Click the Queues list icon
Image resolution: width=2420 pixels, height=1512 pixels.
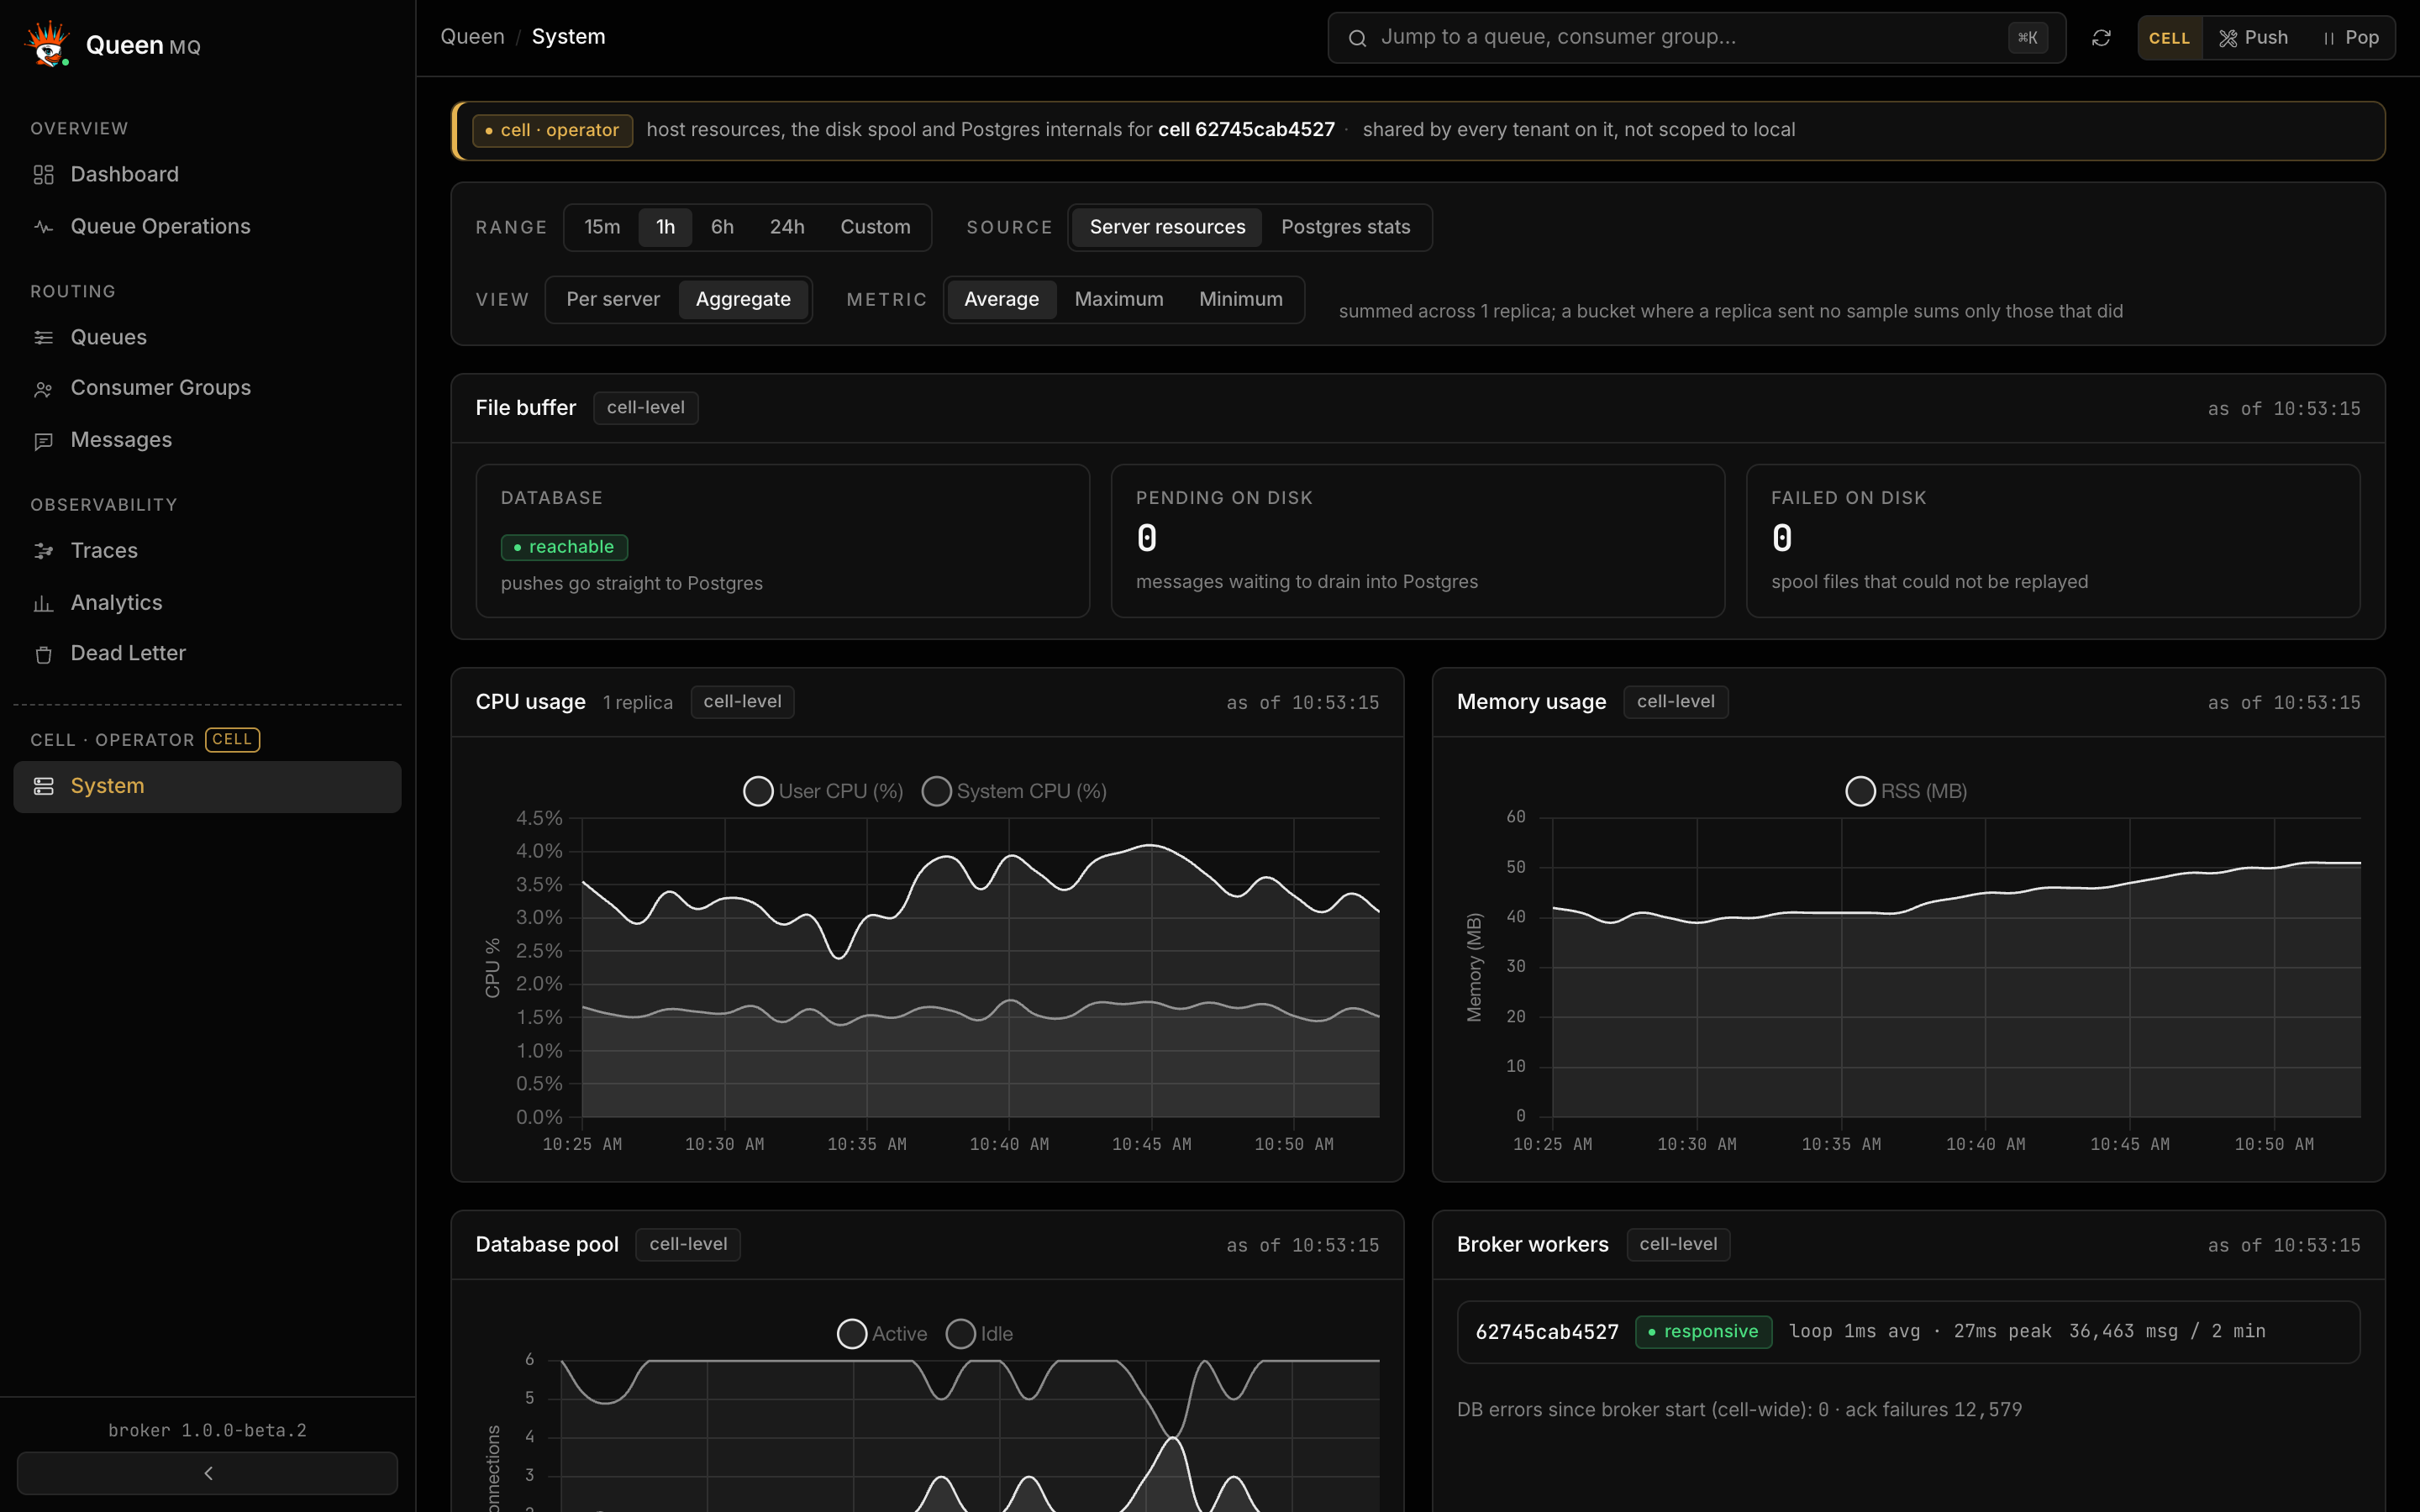coord(43,338)
